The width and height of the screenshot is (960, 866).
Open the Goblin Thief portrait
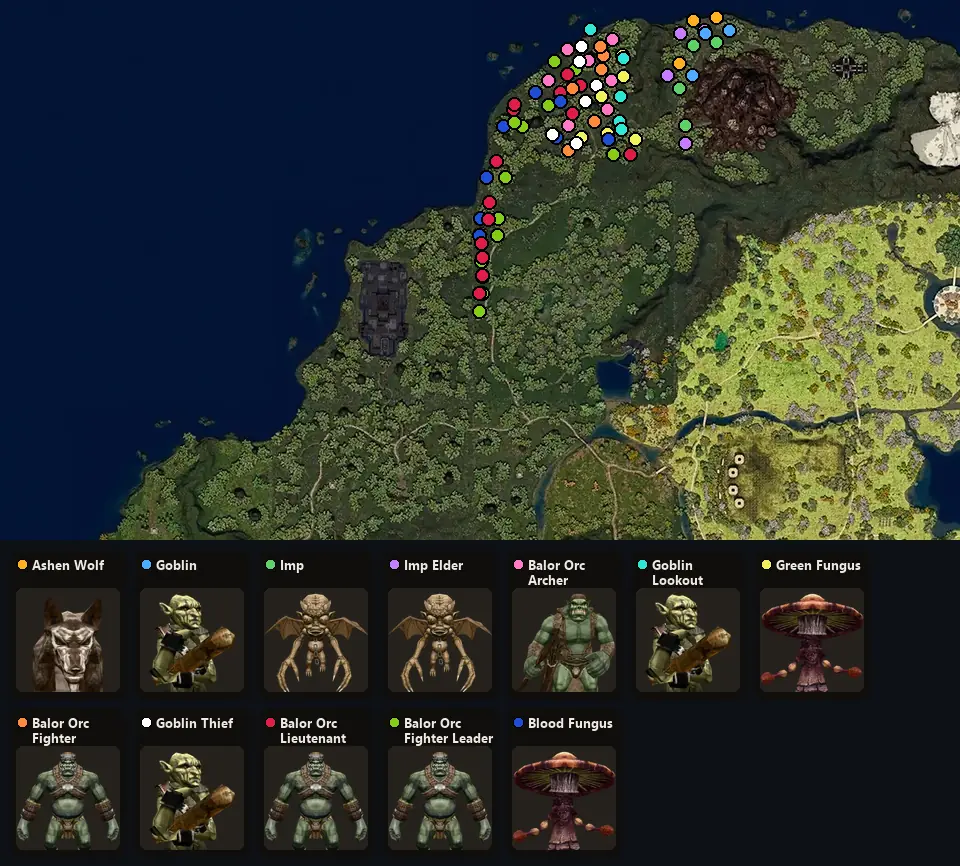192,798
